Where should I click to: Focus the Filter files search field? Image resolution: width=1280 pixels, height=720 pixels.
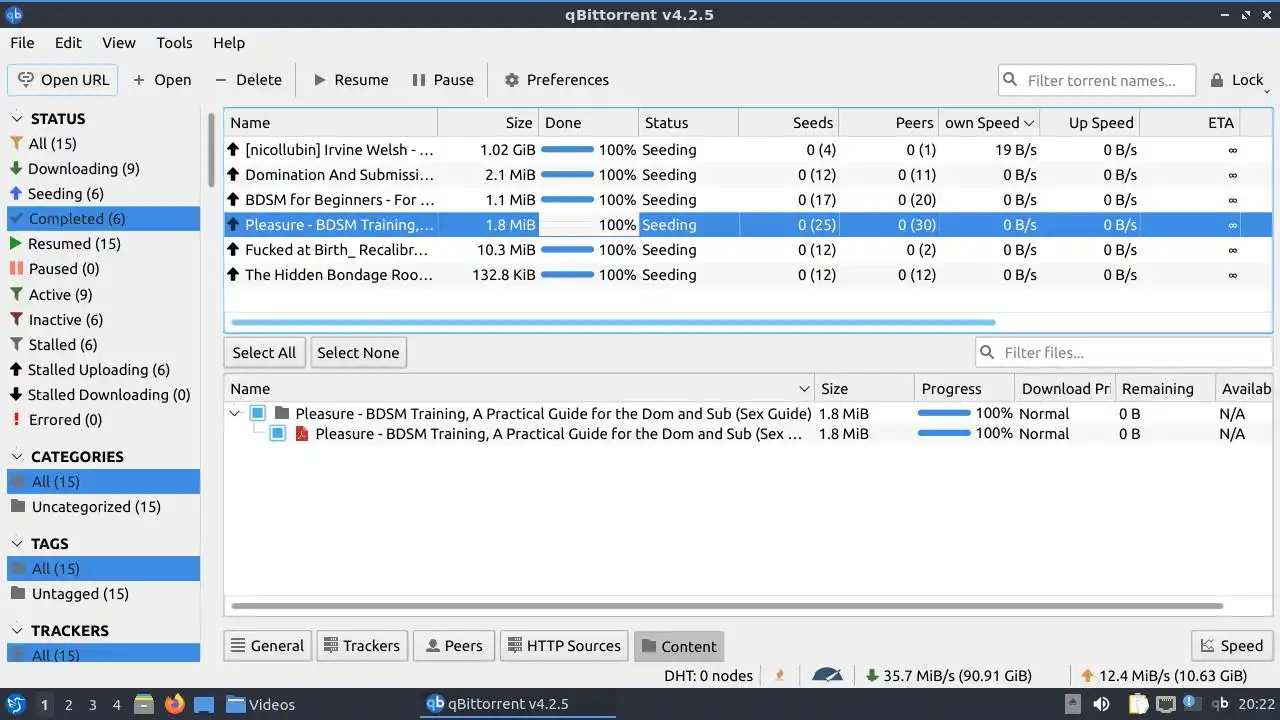(x=1124, y=352)
